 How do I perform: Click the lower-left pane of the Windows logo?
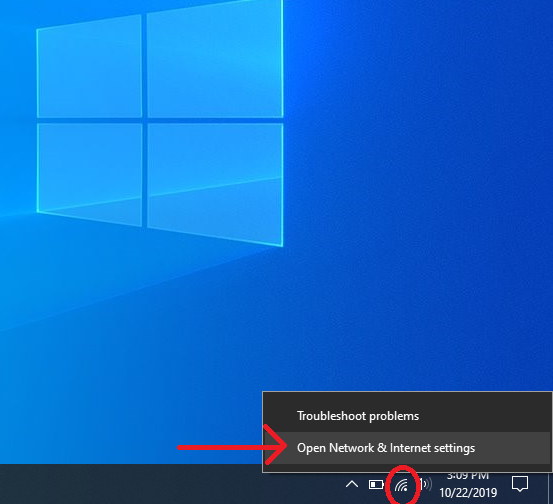click(89, 175)
